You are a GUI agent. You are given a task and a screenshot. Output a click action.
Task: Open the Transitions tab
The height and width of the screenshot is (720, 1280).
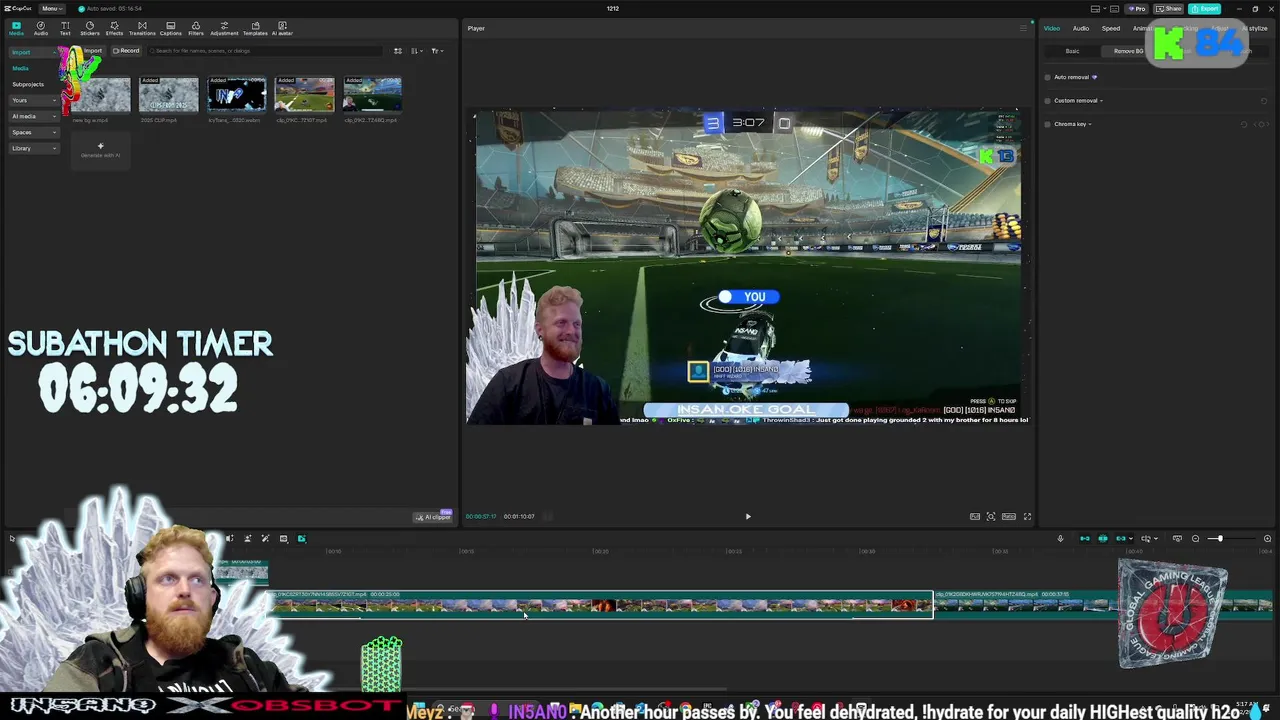(x=142, y=28)
